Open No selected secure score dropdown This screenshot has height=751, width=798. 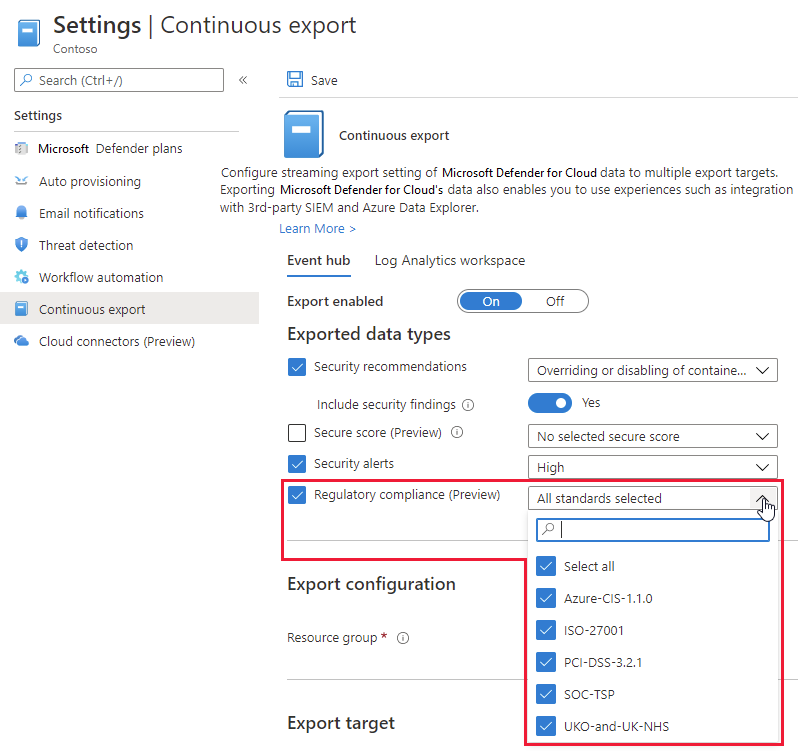(652, 436)
